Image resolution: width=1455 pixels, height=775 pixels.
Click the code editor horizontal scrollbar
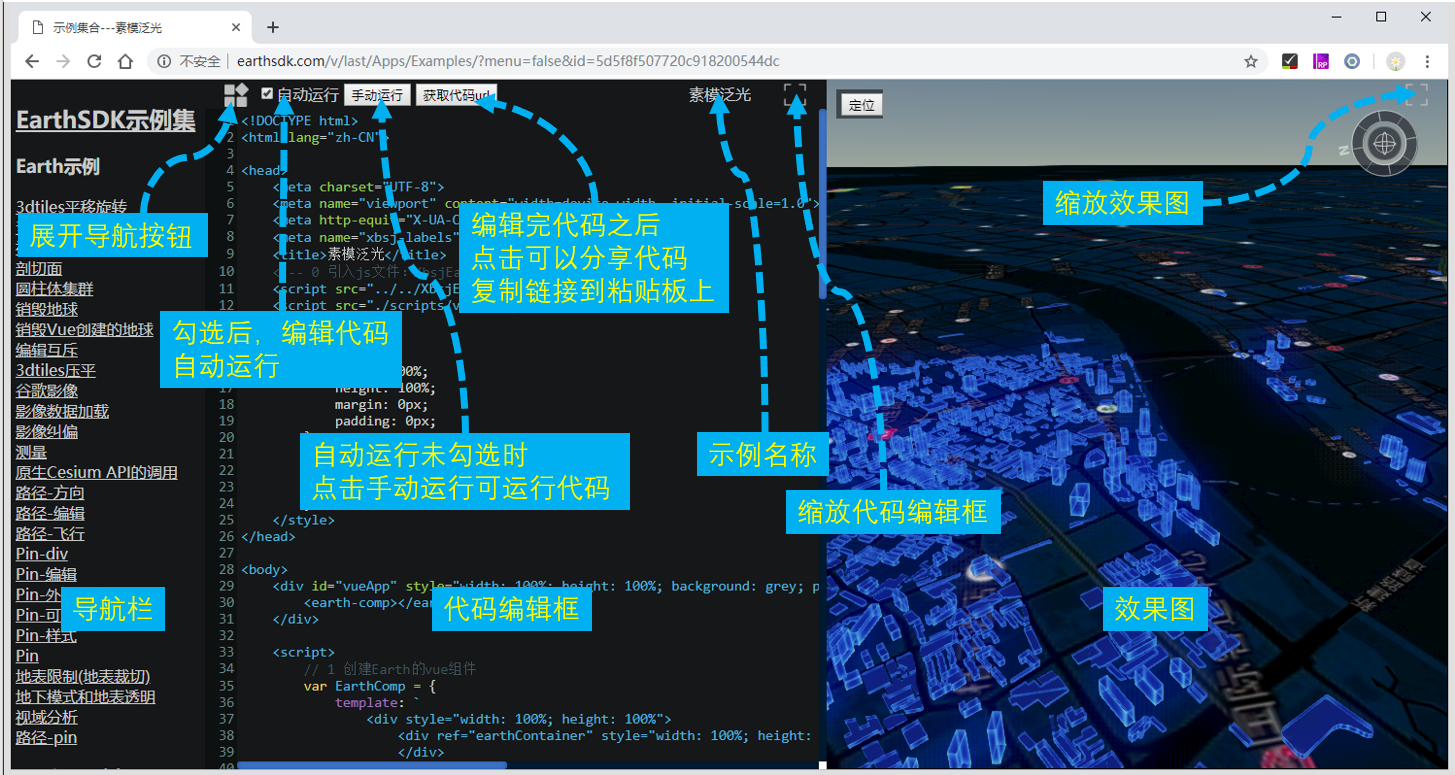coord(372,766)
